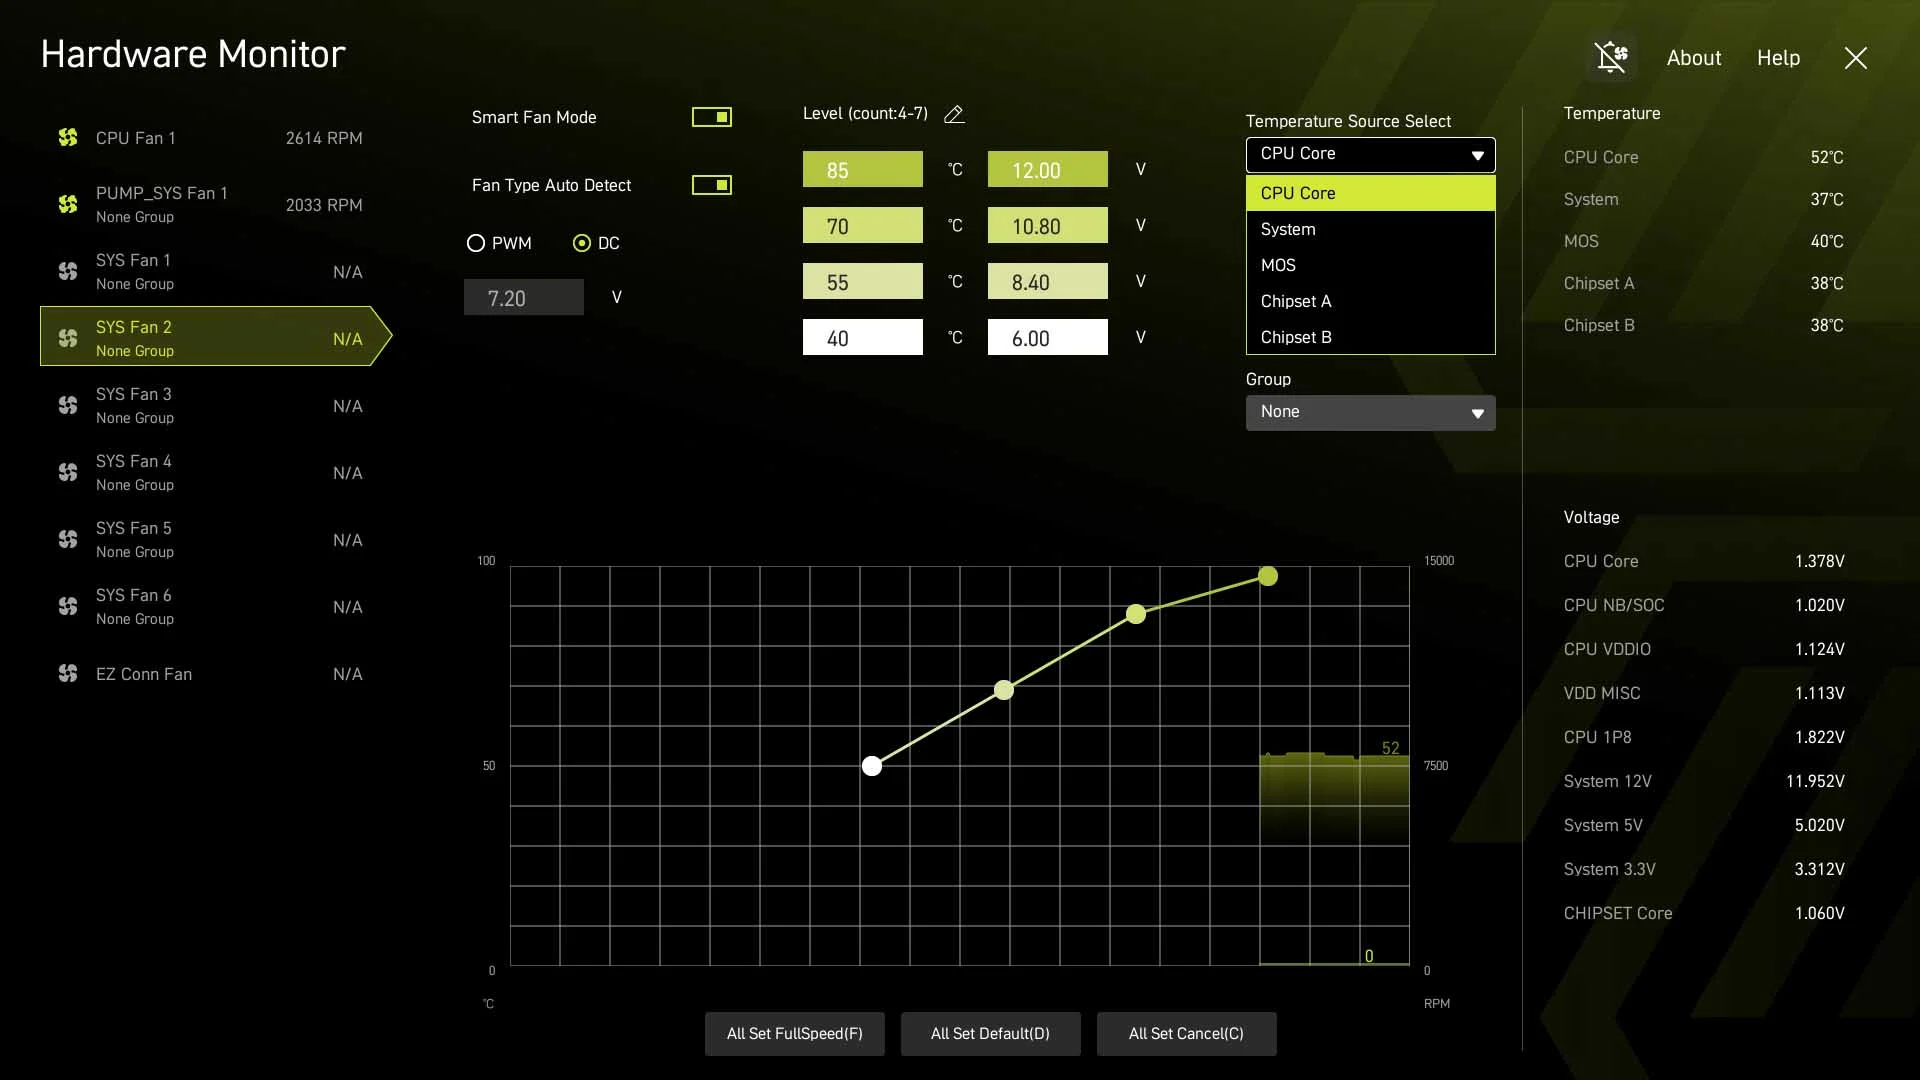Click the 55 °C temperature level field
Viewport: 1920px width, 1080px height.
click(x=863, y=281)
